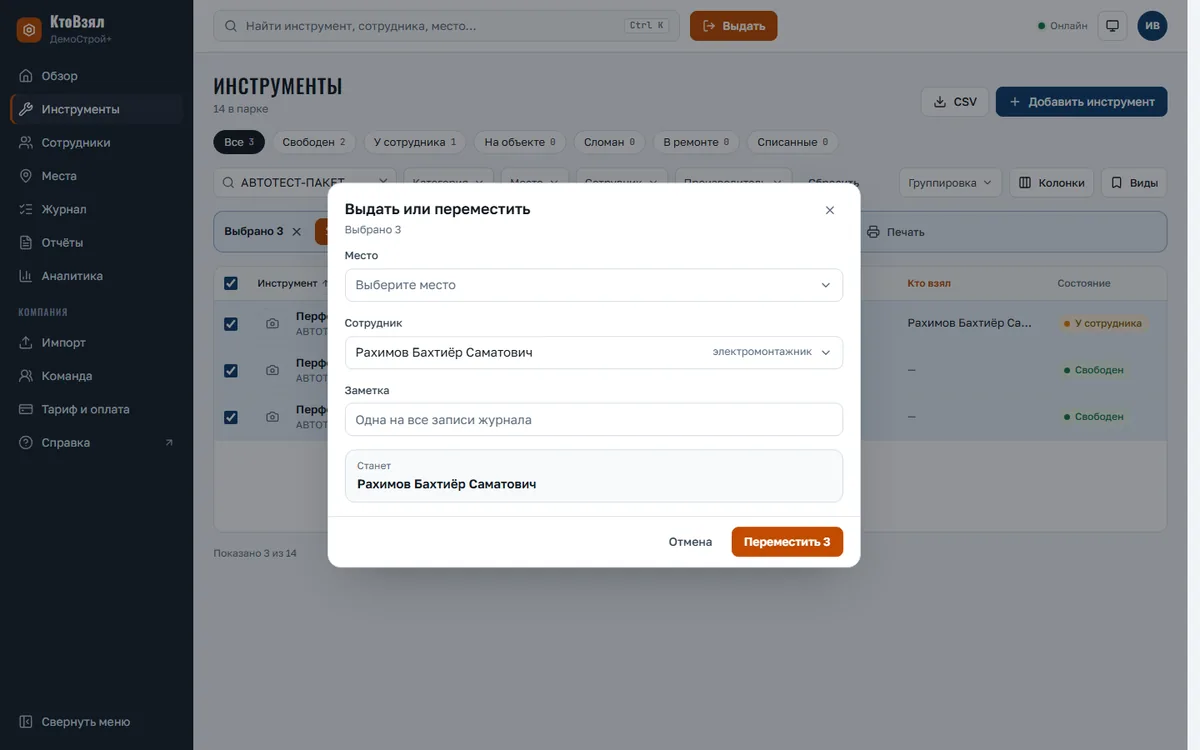Open Журнал in the sidebar
This screenshot has height=750, width=1200.
click(x=96, y=209)
